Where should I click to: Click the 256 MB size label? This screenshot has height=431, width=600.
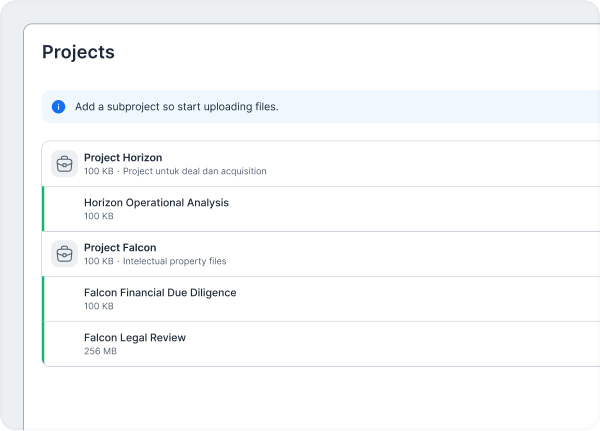[100, 351]
